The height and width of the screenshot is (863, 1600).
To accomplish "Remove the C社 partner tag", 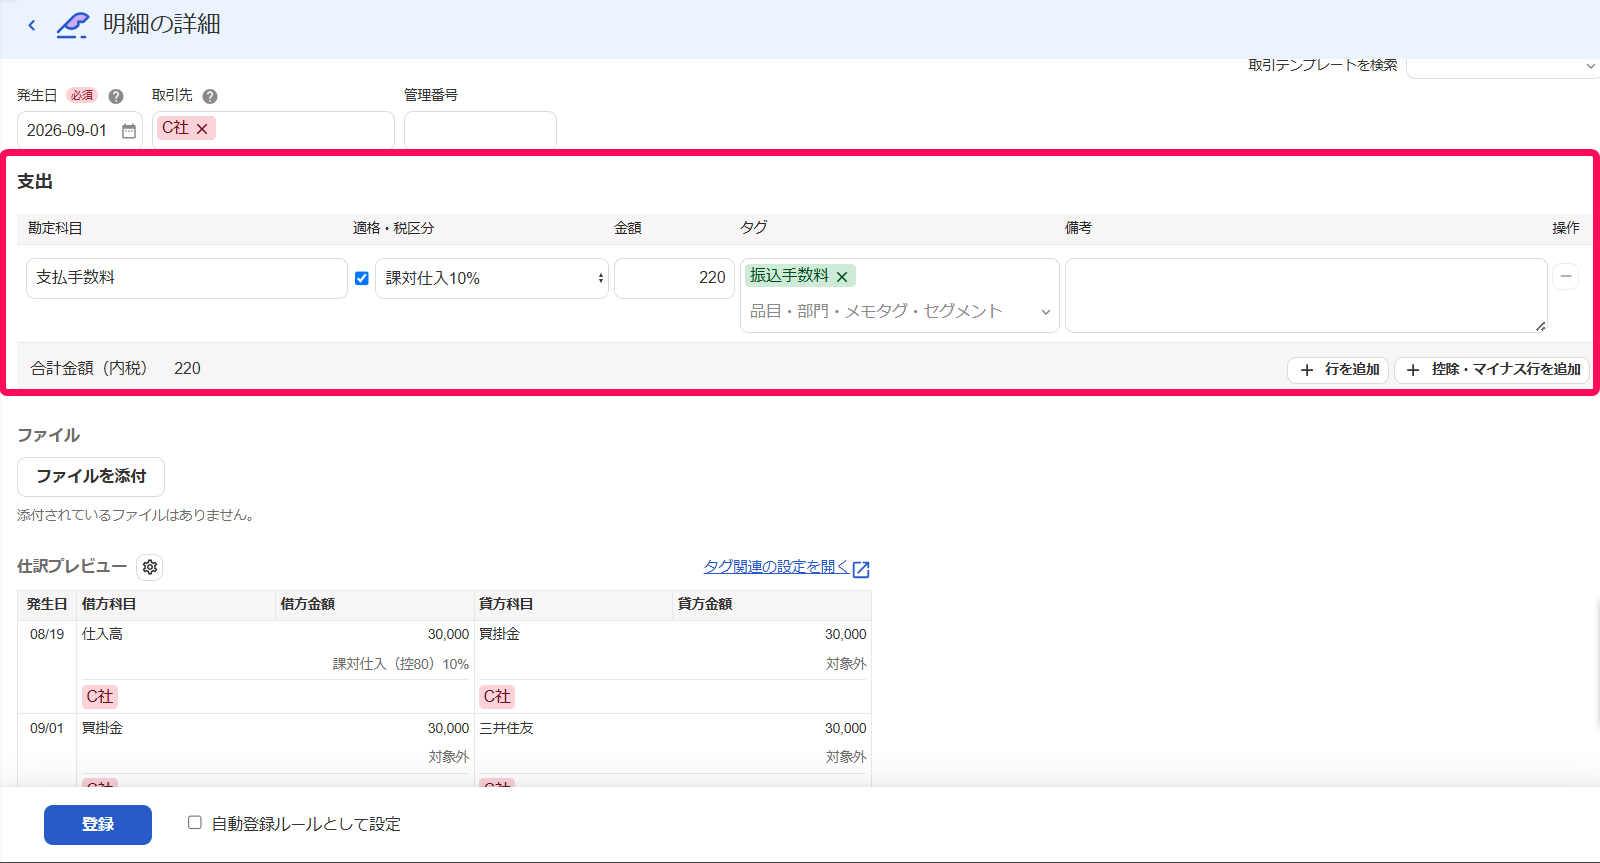I will pyautogui.click(x=202, y=129).
